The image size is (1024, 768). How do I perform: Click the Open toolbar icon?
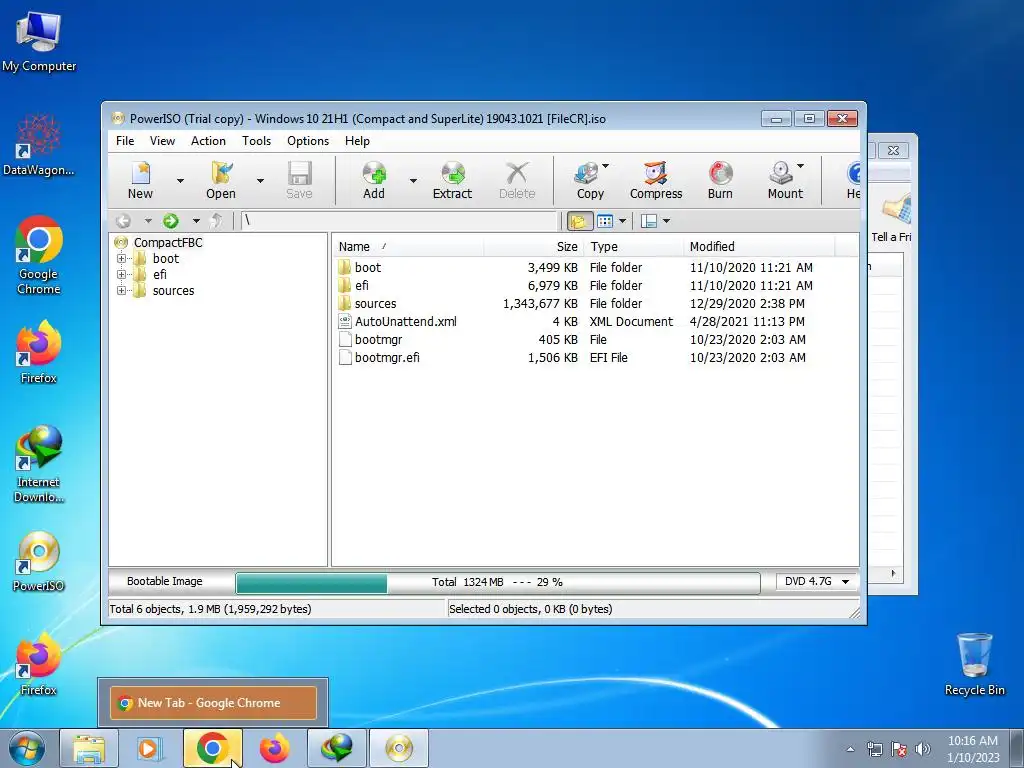(221, 180)
